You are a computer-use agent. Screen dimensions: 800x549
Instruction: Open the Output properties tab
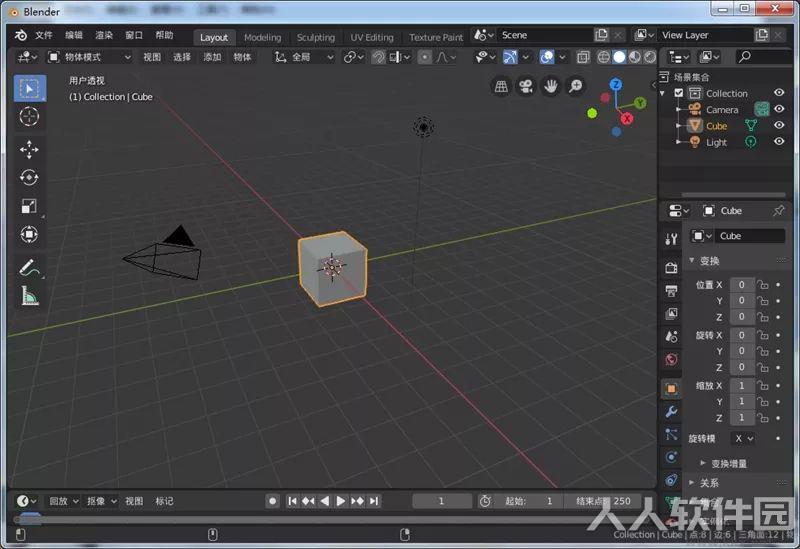671,291
